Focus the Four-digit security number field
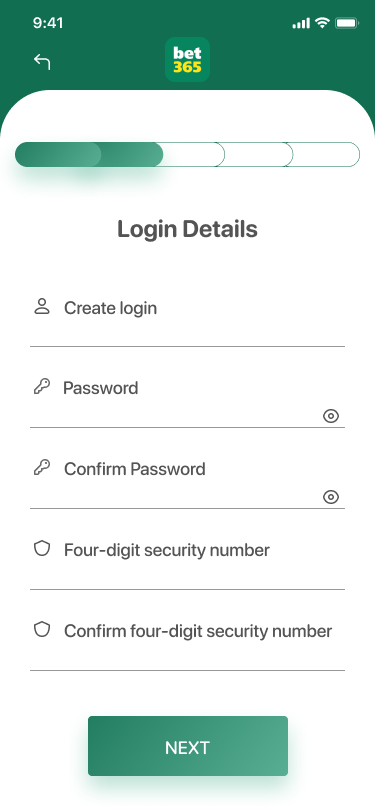Image resolution: width=375 pixels, height=812 pixels. click(x=188, y=562)
